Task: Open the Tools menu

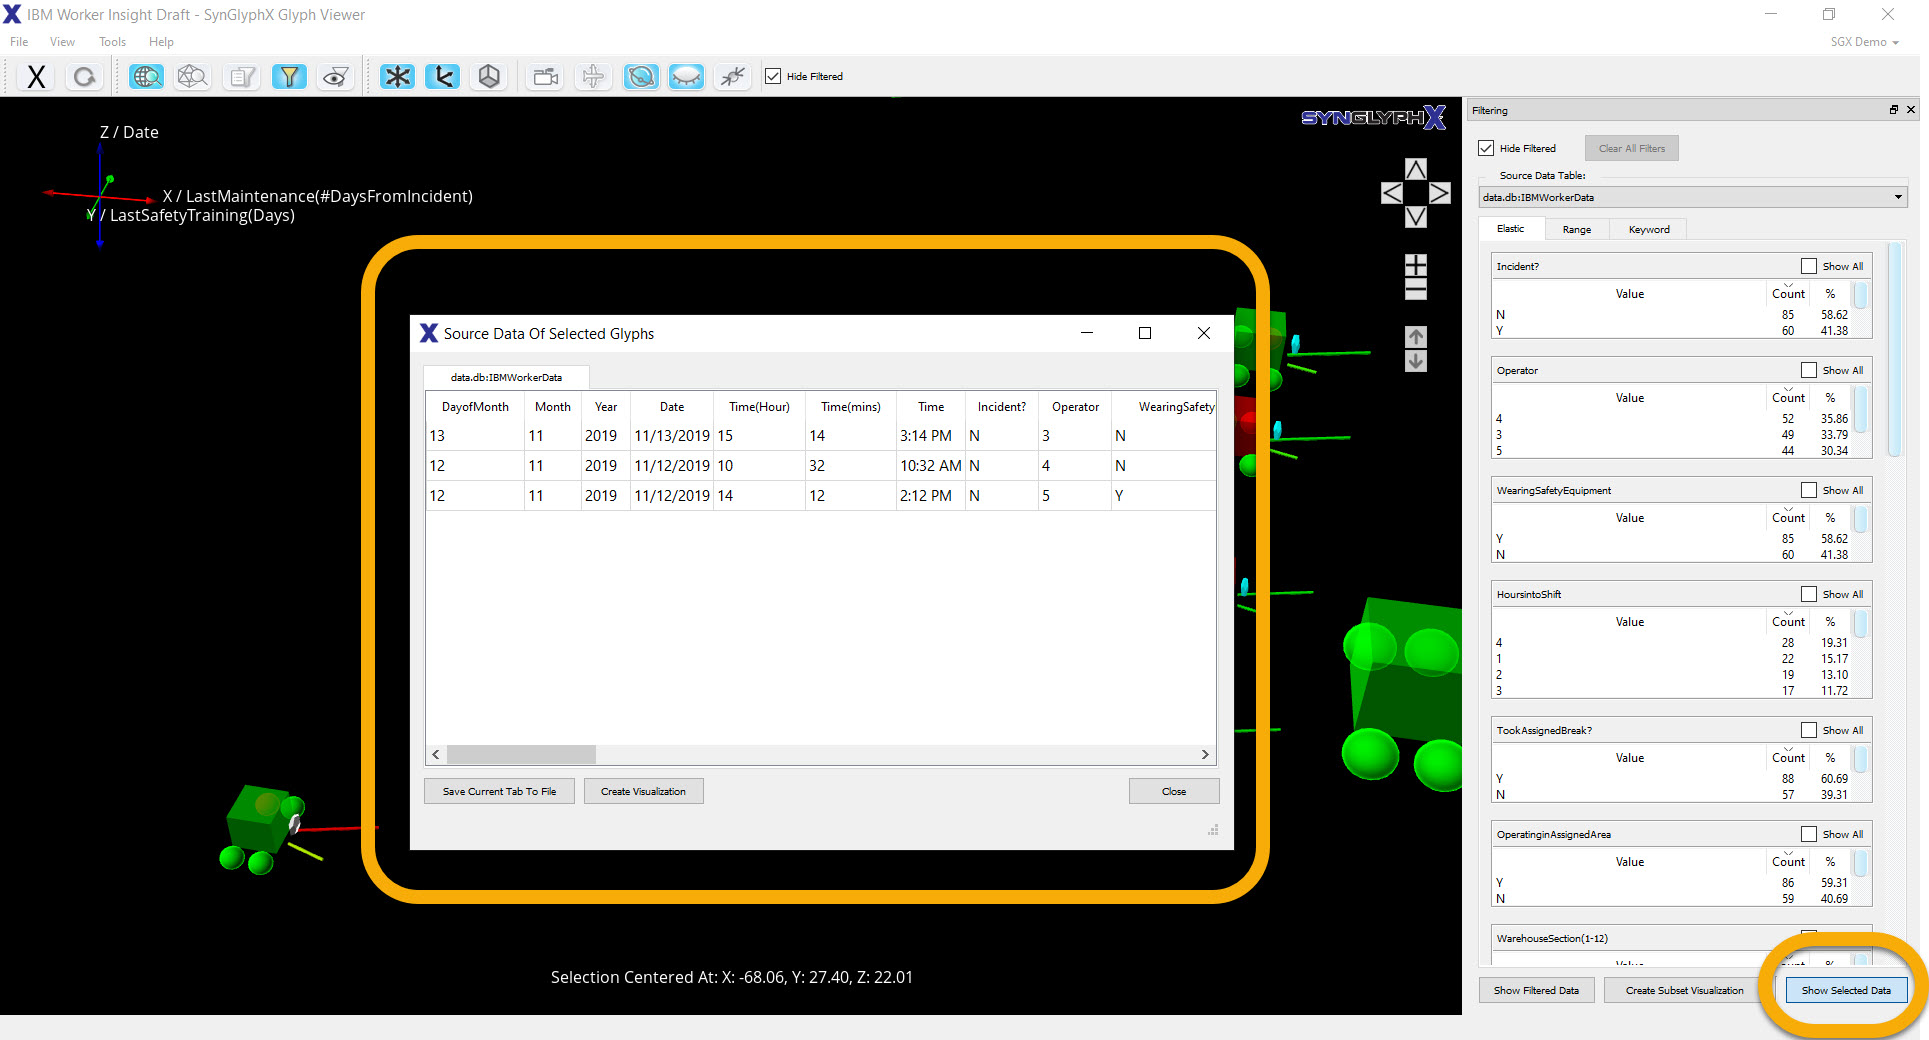Action: click(x=112, y=42)
